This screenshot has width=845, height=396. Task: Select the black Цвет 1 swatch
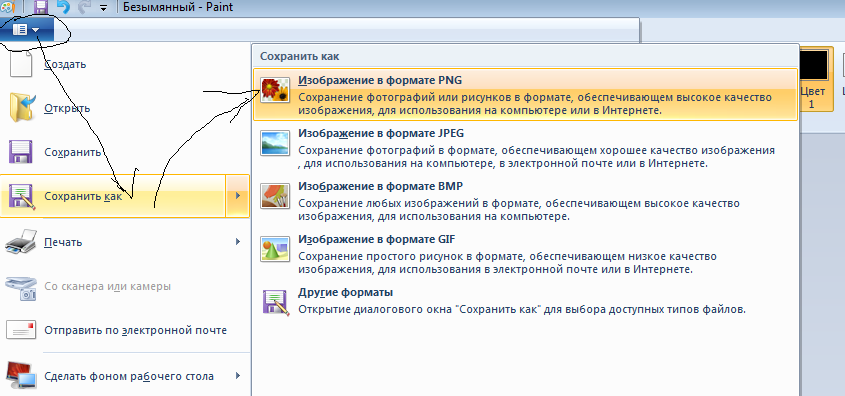pos(812,66)
